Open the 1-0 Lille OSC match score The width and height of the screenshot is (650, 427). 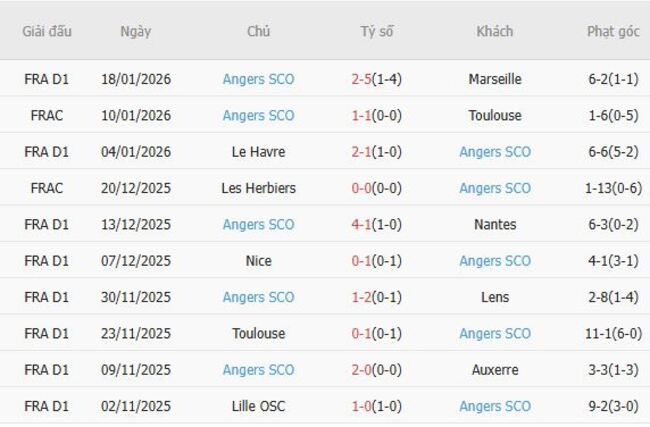click(361, 406)
